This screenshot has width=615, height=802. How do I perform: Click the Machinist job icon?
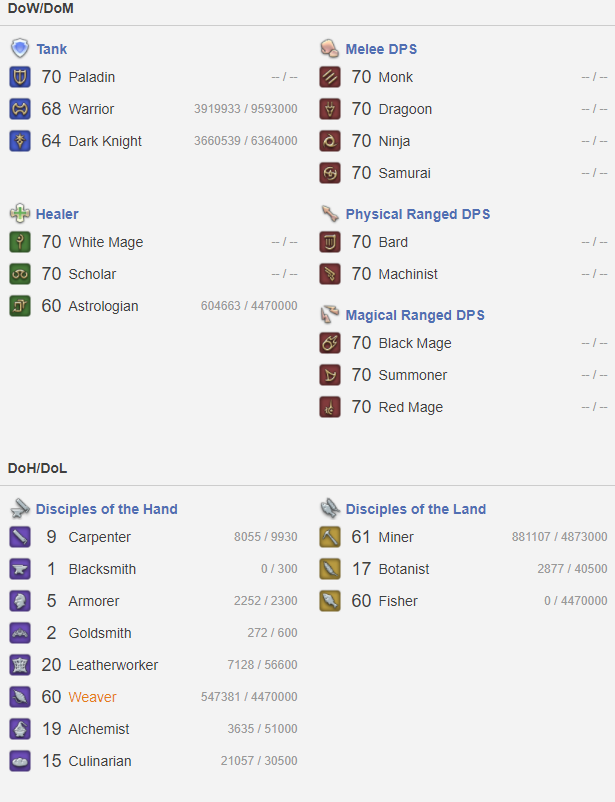pyautogui.click(x=330, y=274)
